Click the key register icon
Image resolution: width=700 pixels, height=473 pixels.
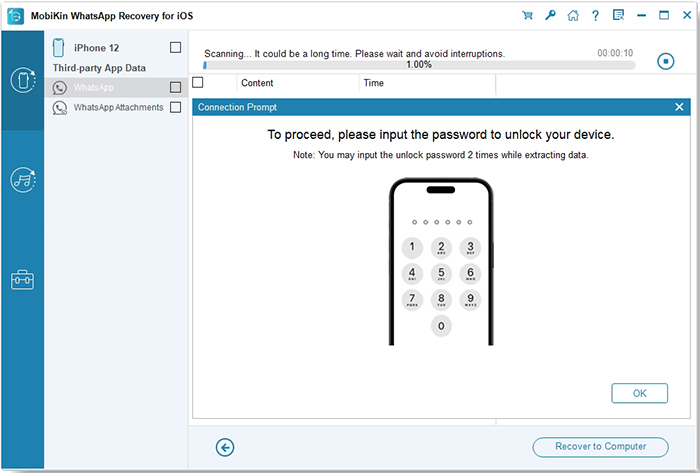click(550, 16)
